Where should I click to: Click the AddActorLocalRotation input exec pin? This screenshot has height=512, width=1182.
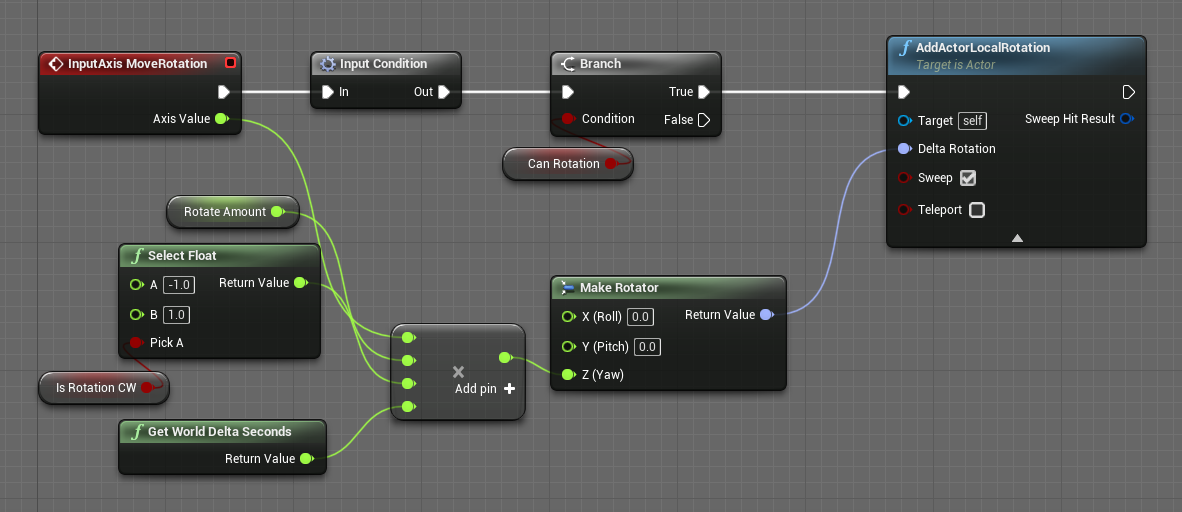904,92
